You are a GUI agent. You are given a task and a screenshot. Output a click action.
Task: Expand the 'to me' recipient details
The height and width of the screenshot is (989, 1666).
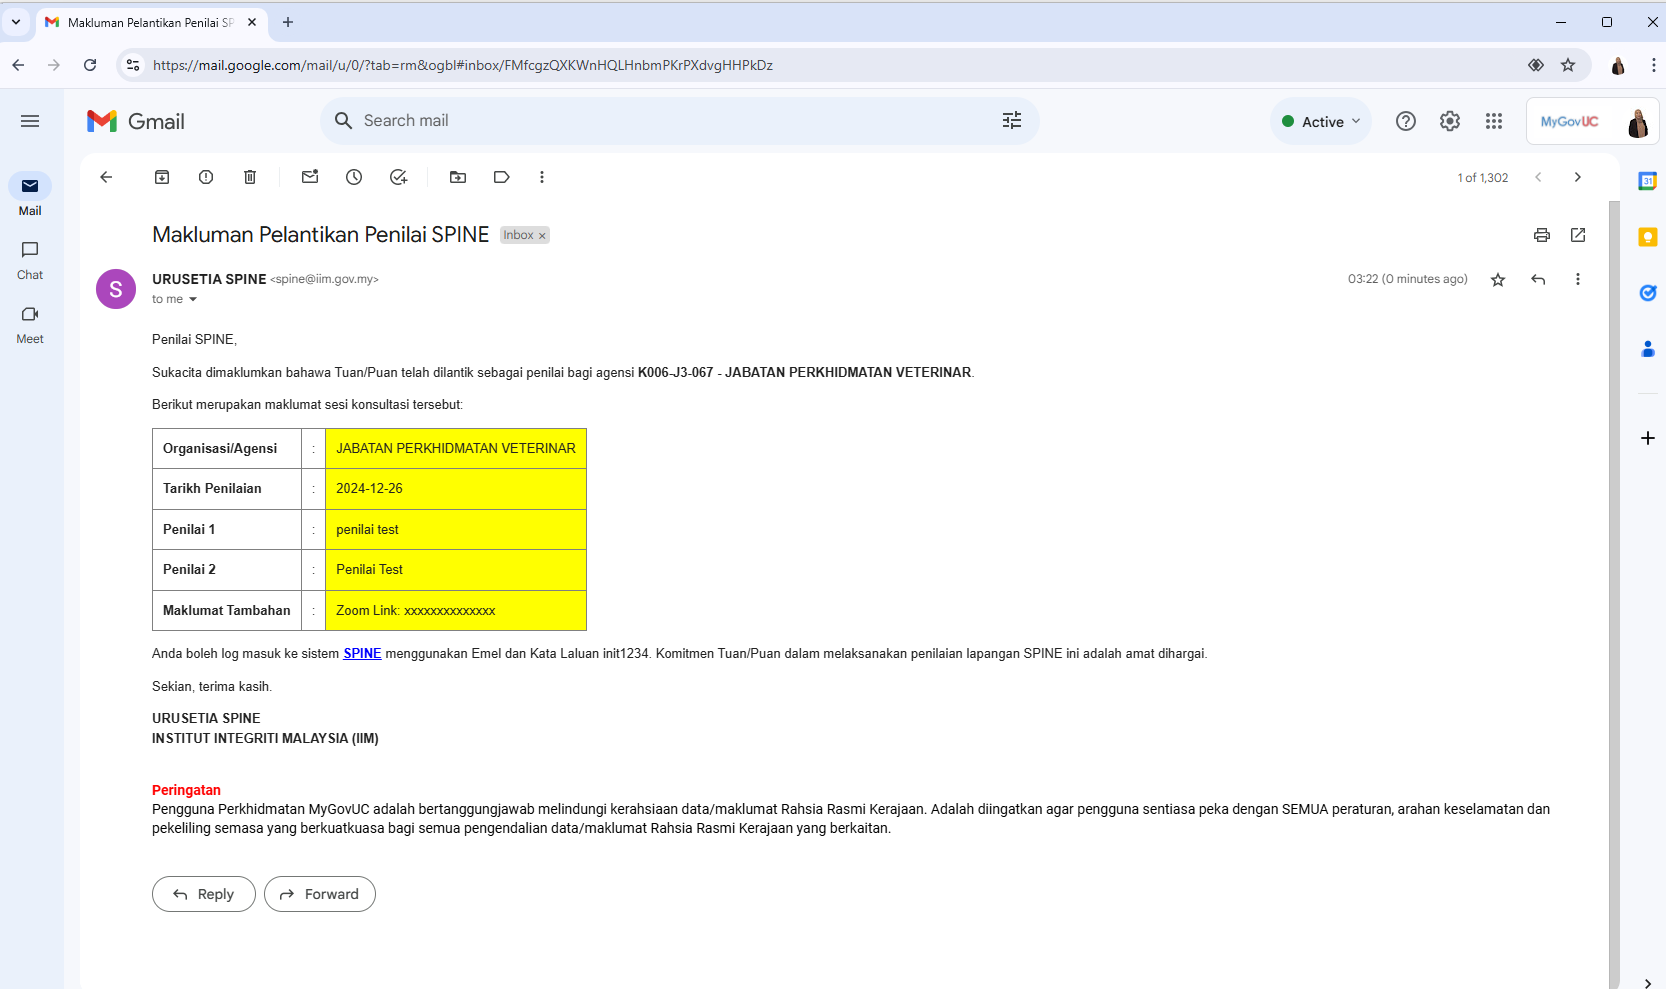[x=193, y=300]
